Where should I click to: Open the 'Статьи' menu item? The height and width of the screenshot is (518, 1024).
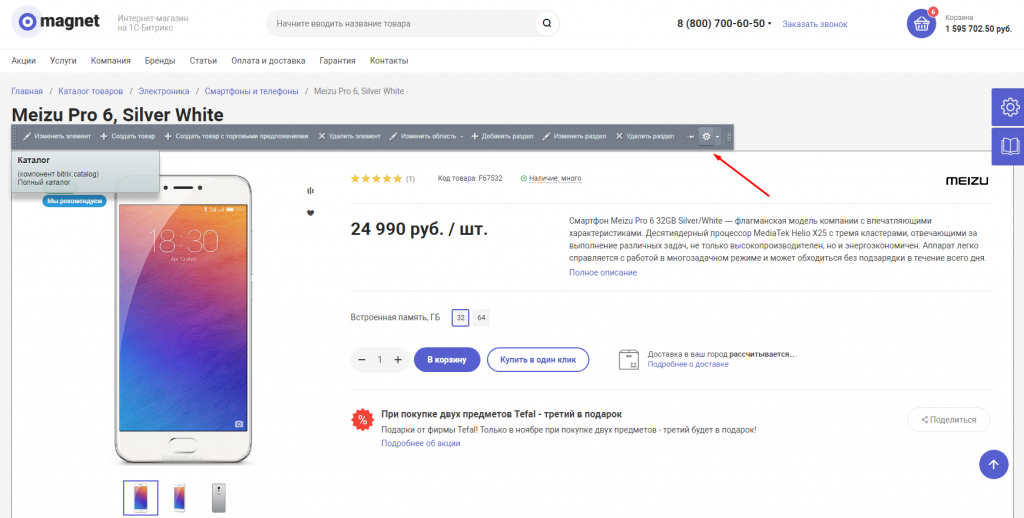(203, 61)
